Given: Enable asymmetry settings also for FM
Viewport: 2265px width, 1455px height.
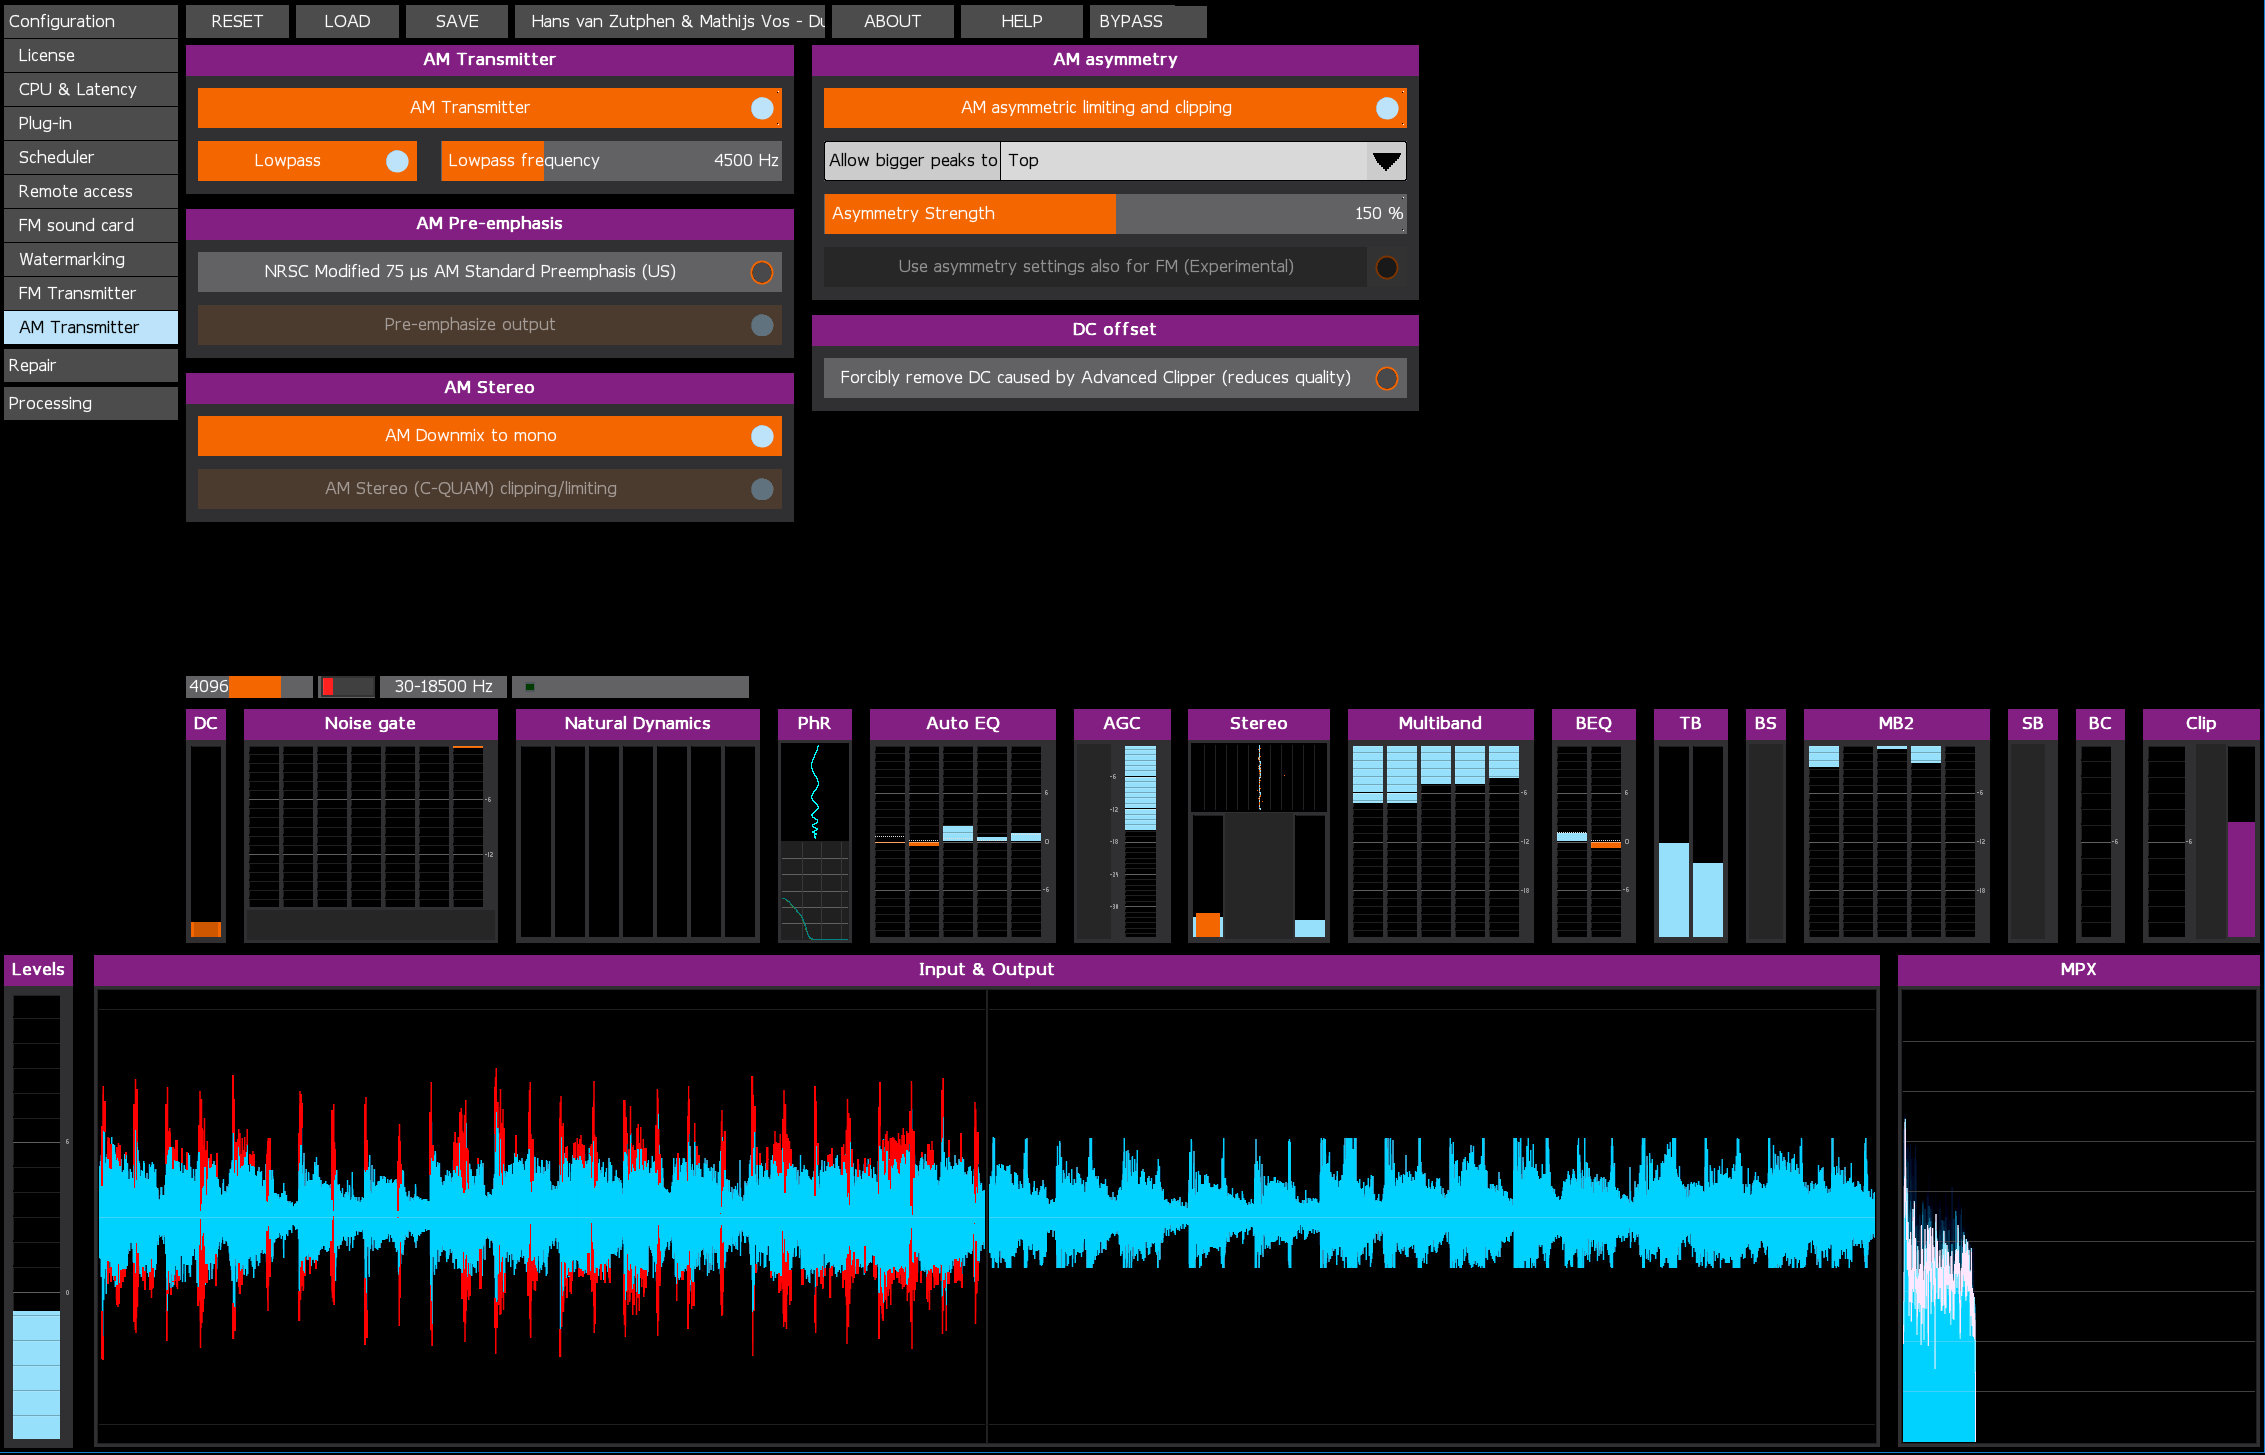Looking at the screenshot, I should 1115,267.
